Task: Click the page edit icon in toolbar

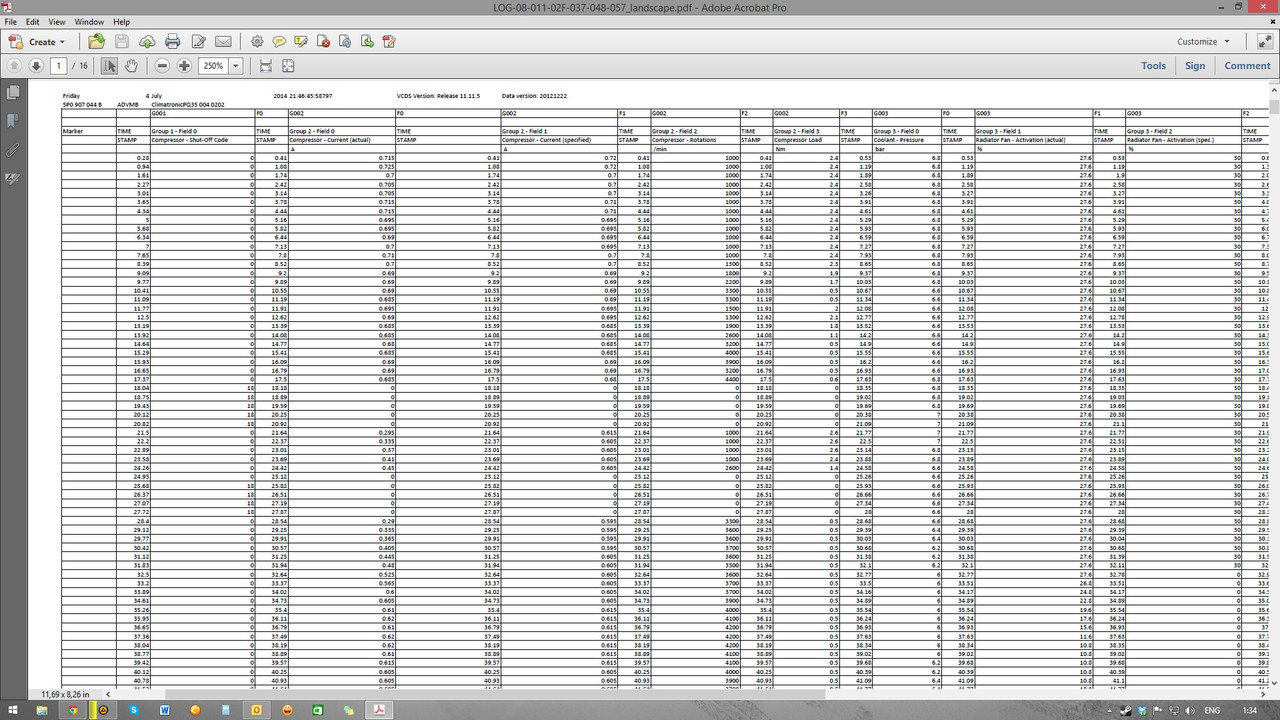Action: (389, 42)
